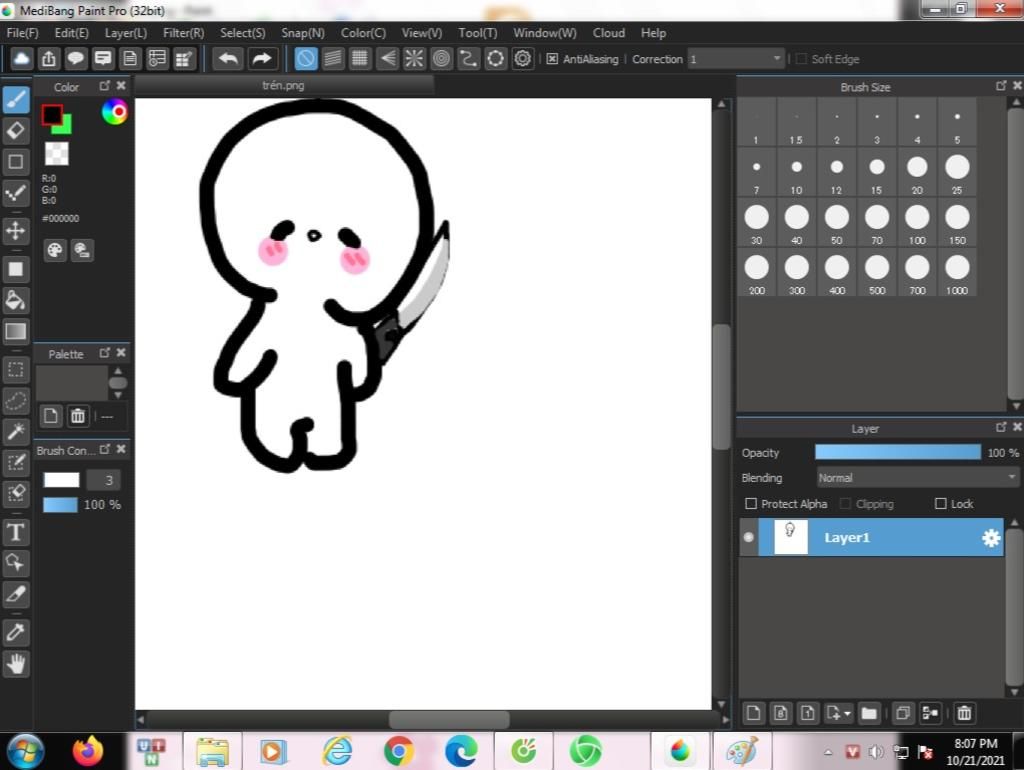Image resolution: width=1024 pixels, height=770 pixels.
Task: Enable the layer Lock checkbox
Action: click(x=940, y=504)
